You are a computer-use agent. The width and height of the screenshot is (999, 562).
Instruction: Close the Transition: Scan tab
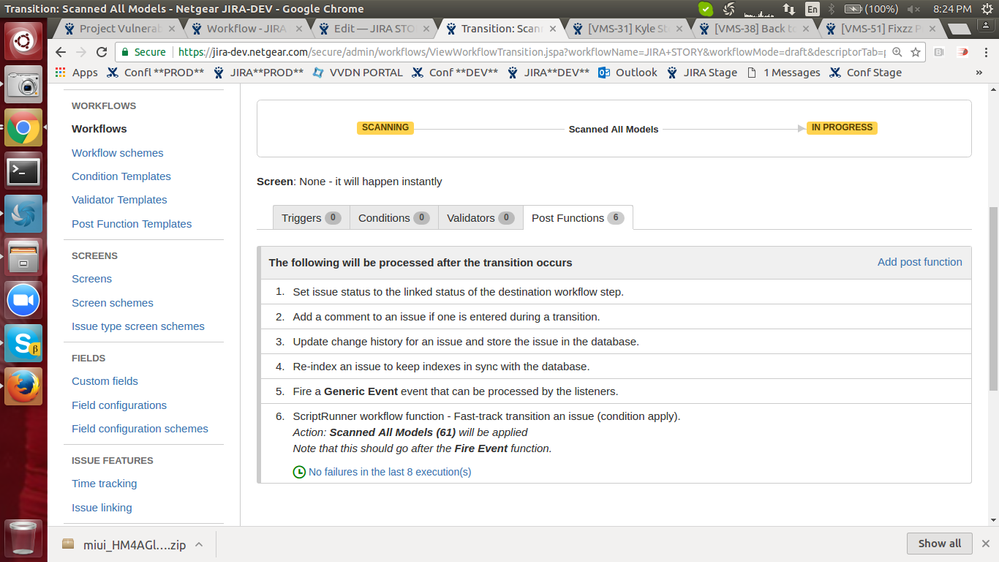click(552, 29)
